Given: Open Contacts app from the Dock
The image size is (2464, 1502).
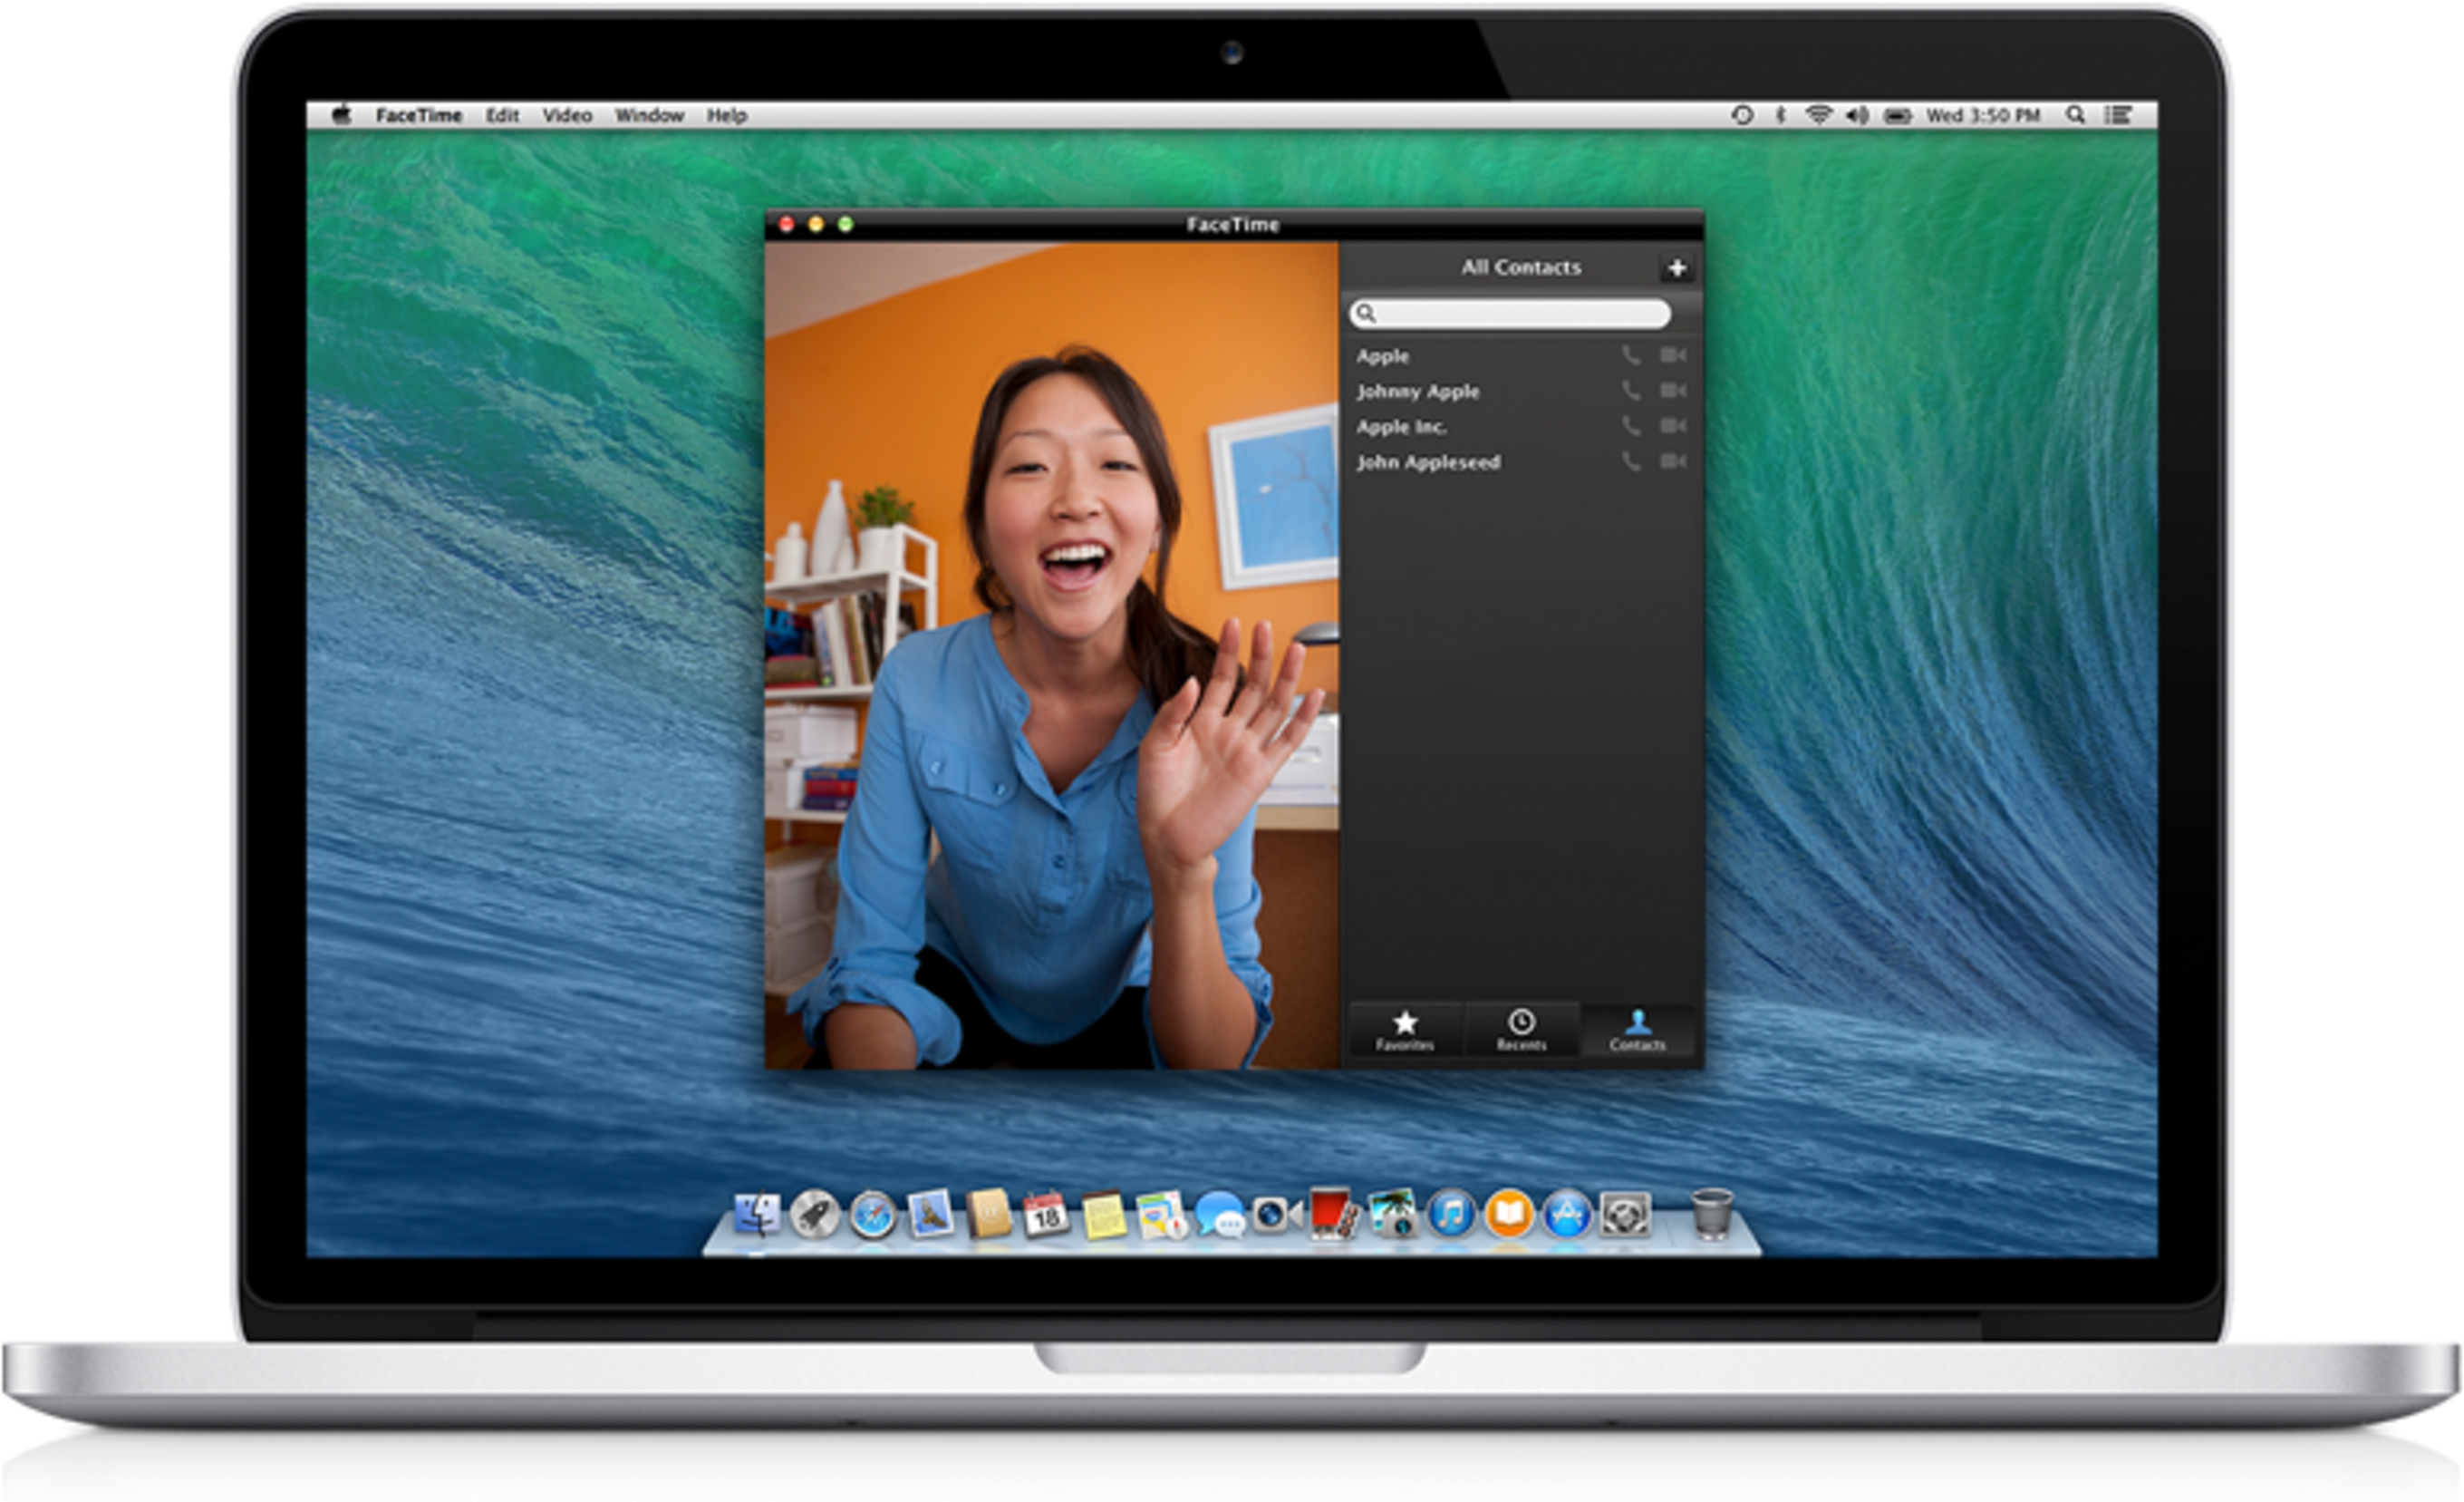Looking at the screenshot, I should coord(988,1213).
